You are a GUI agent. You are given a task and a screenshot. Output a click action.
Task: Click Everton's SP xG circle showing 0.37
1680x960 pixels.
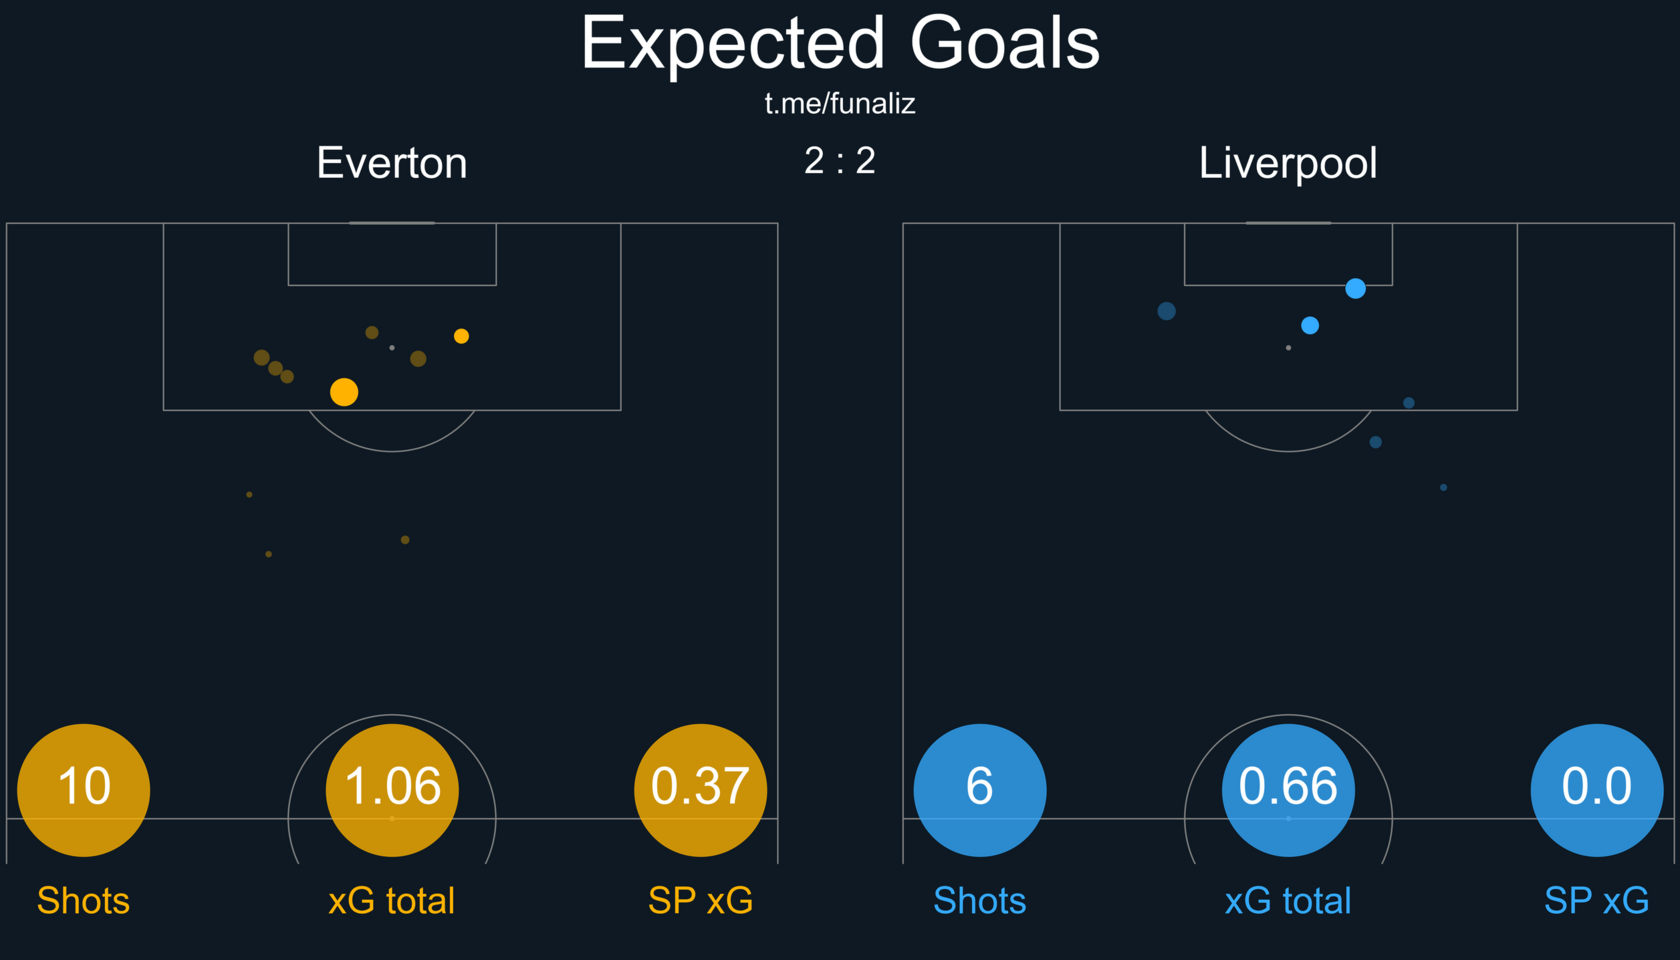(701, 790)
